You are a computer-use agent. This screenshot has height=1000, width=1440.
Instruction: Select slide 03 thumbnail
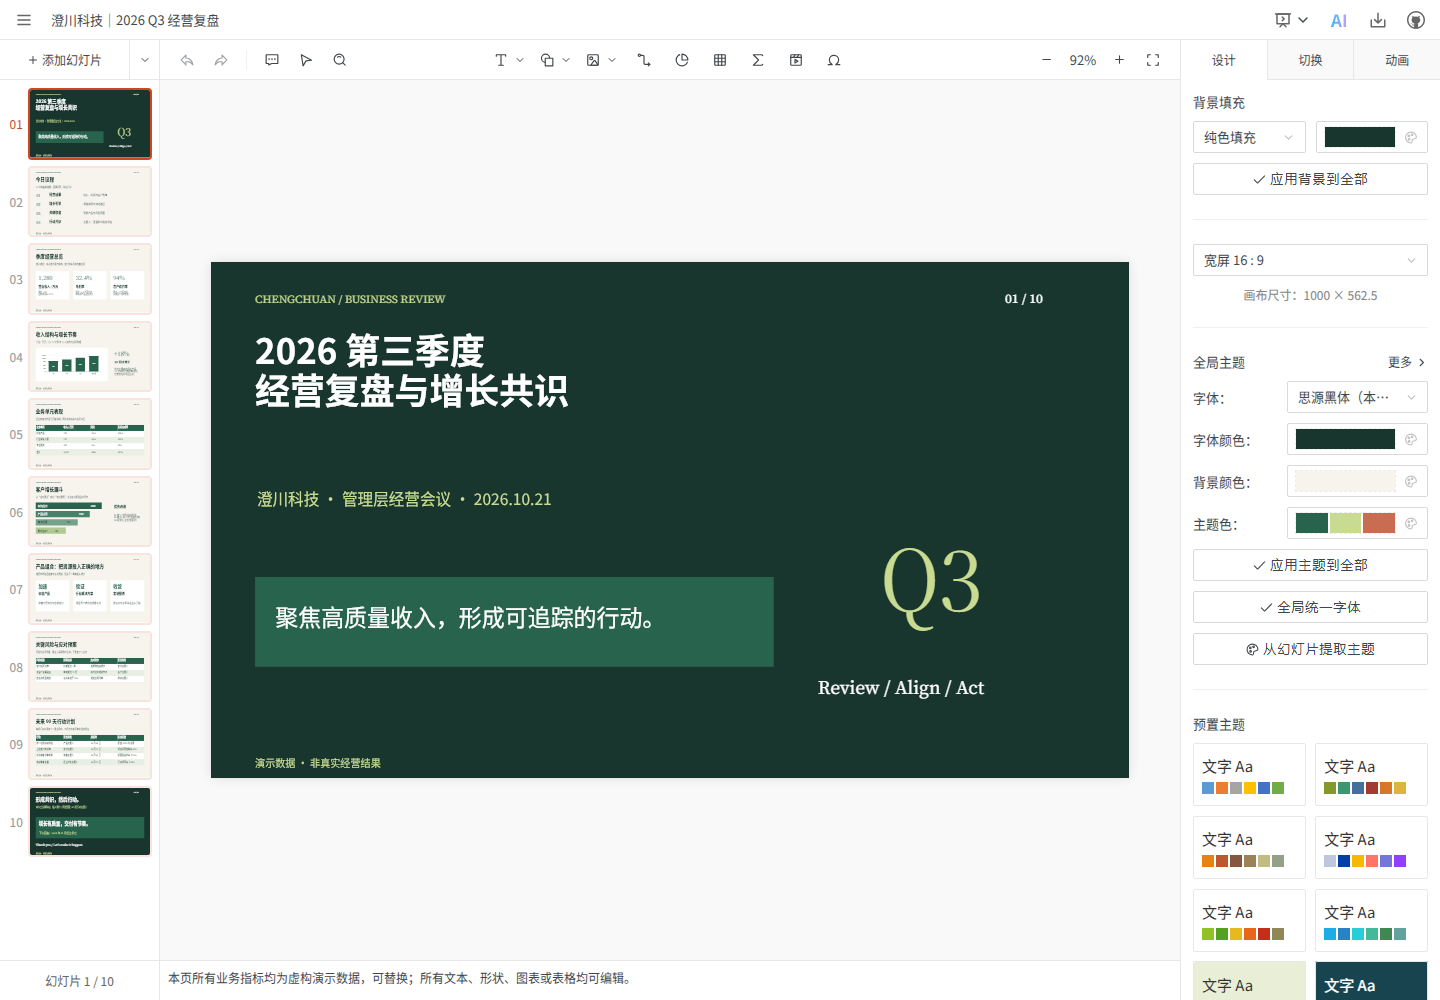pyautogui.click(x=90, y=279)
